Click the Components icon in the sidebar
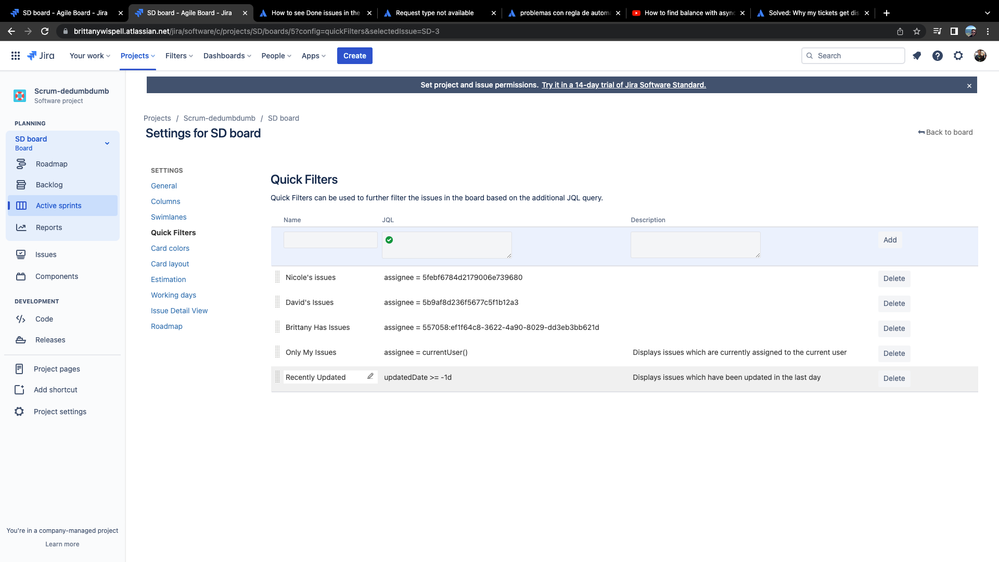Viewport: 999px width, 562px height. pyautogui.click(x=21, y=277)
